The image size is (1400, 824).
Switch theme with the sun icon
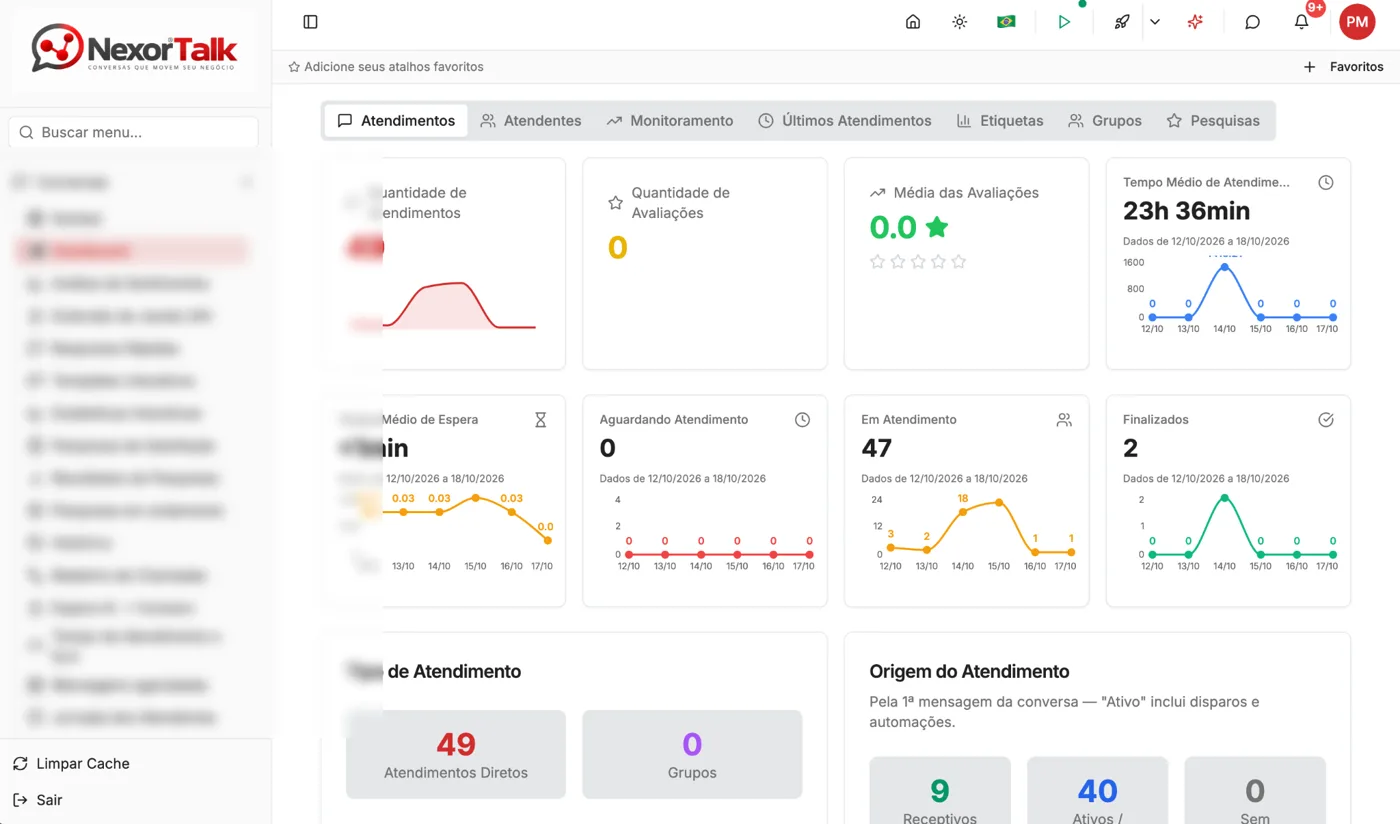959,22
